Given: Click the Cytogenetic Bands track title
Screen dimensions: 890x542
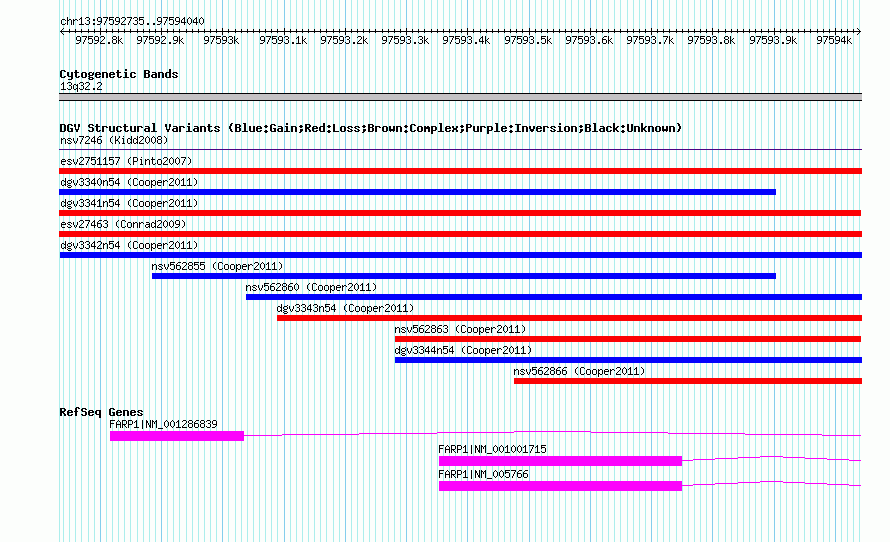Looking at the screenshot, I should point(119,74).
